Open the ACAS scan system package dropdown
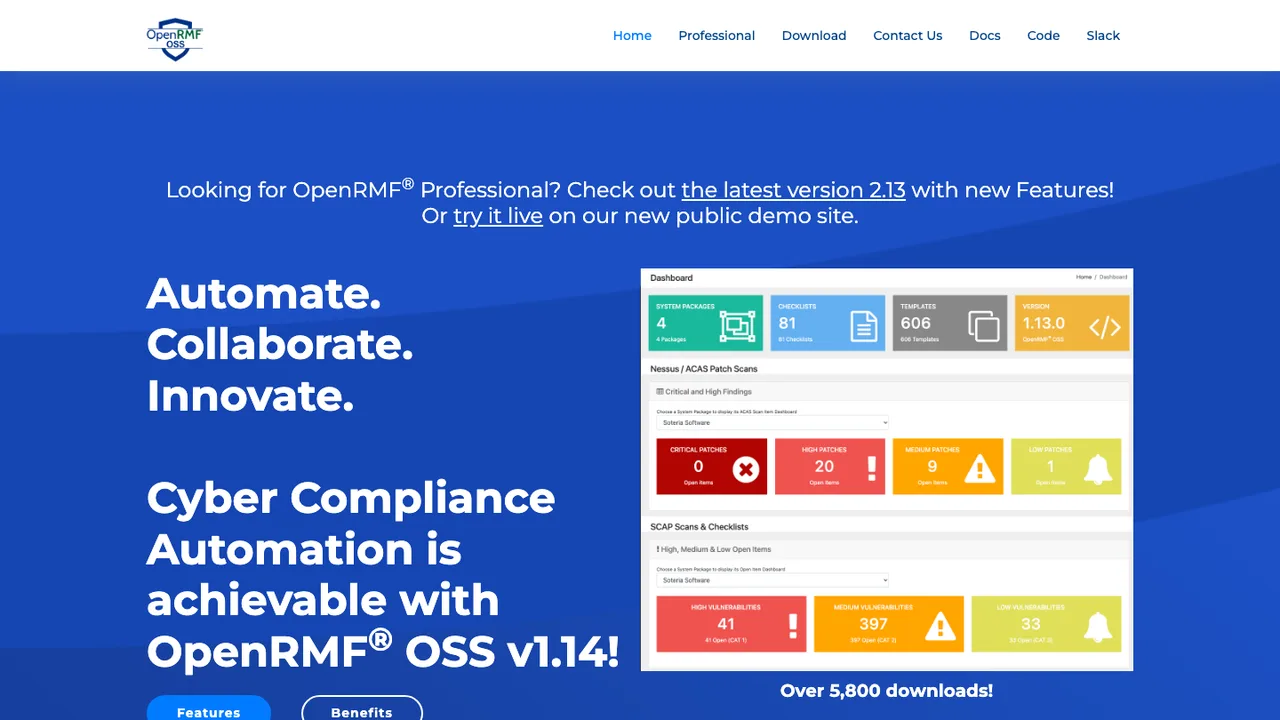Viewport: 1280px width, 720px height. click(x=772, y=423)
